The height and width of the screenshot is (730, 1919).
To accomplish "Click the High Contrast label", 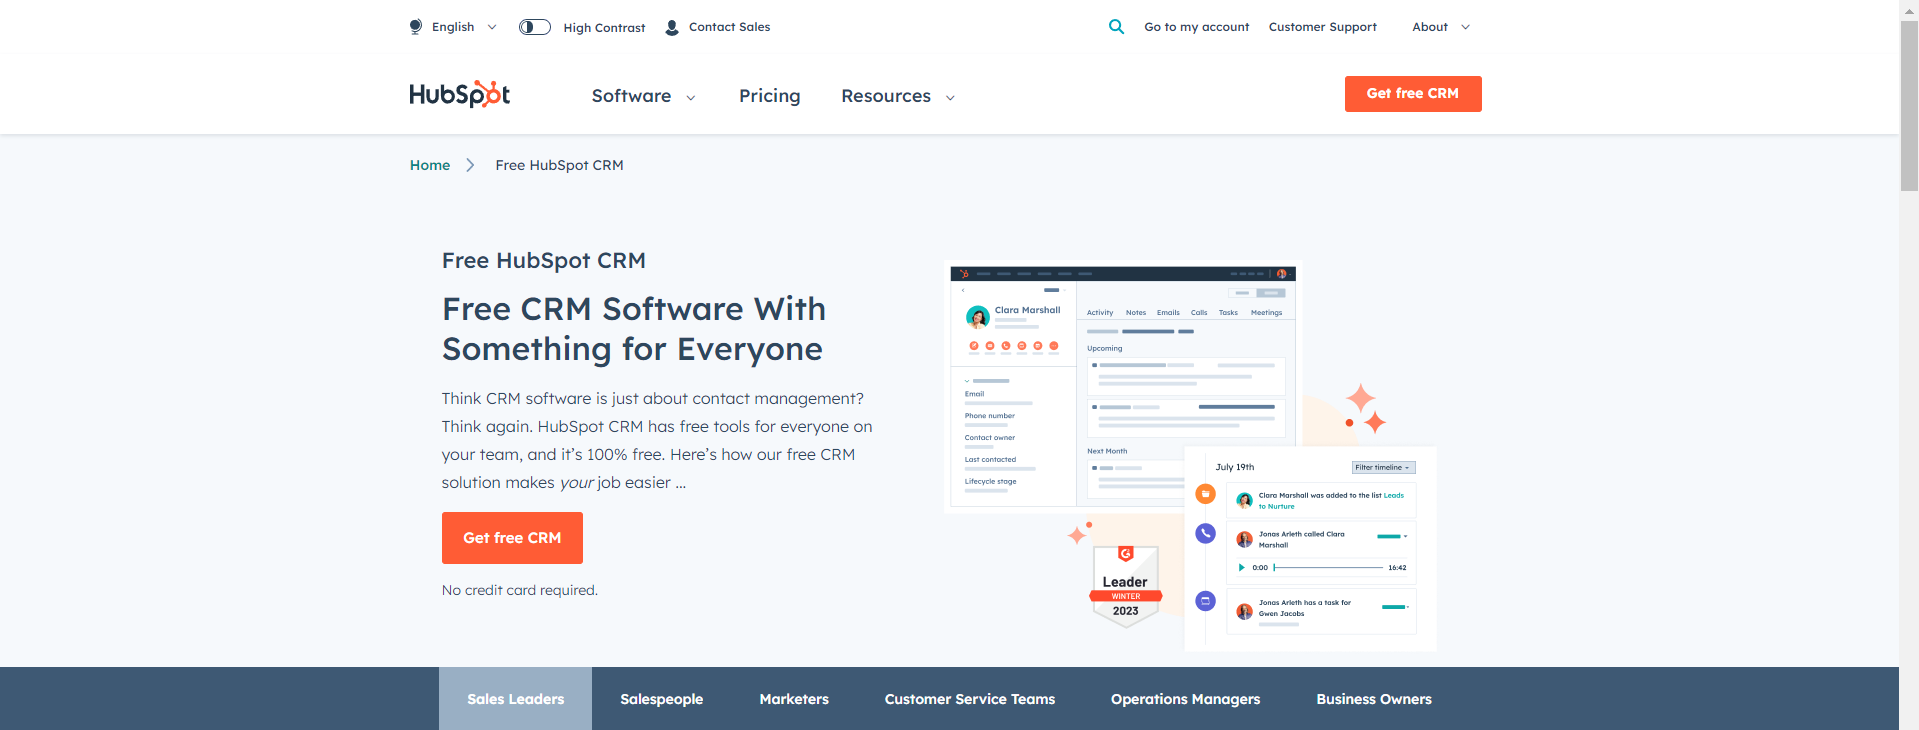I will pos(604,28).
